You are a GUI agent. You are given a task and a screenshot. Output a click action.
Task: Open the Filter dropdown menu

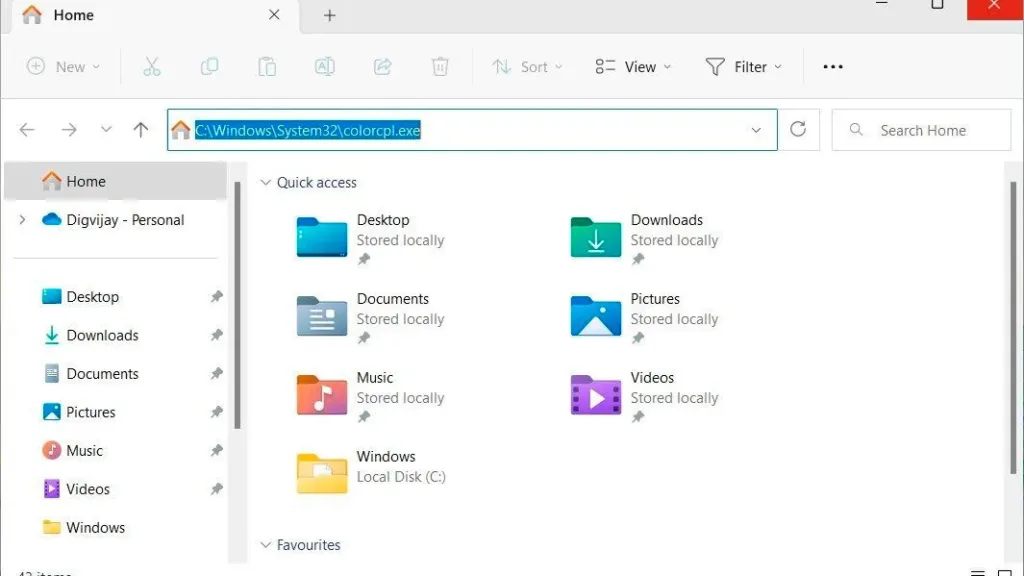743,67
